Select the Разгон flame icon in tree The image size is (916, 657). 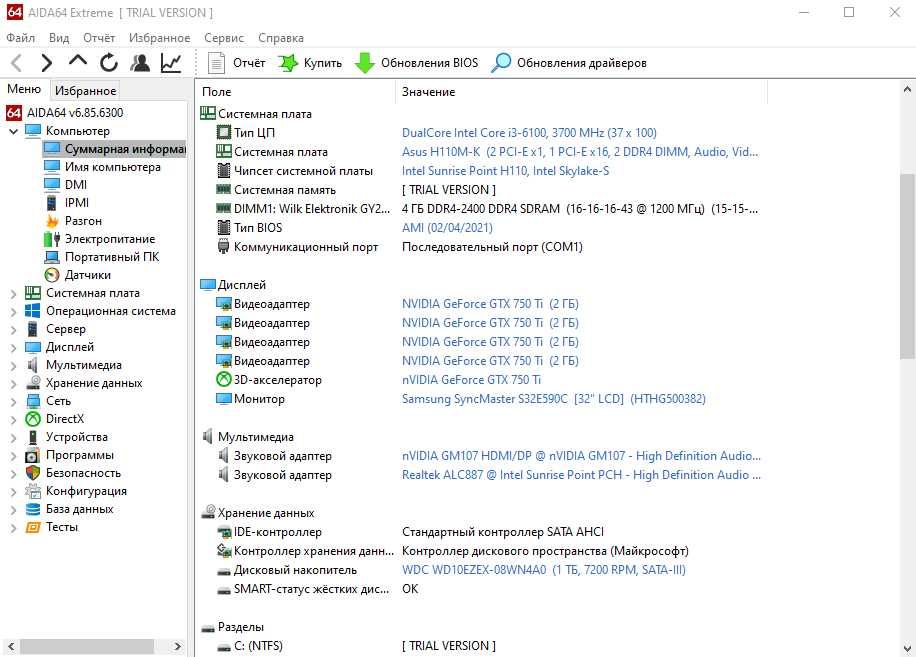(x=52, y=221)
